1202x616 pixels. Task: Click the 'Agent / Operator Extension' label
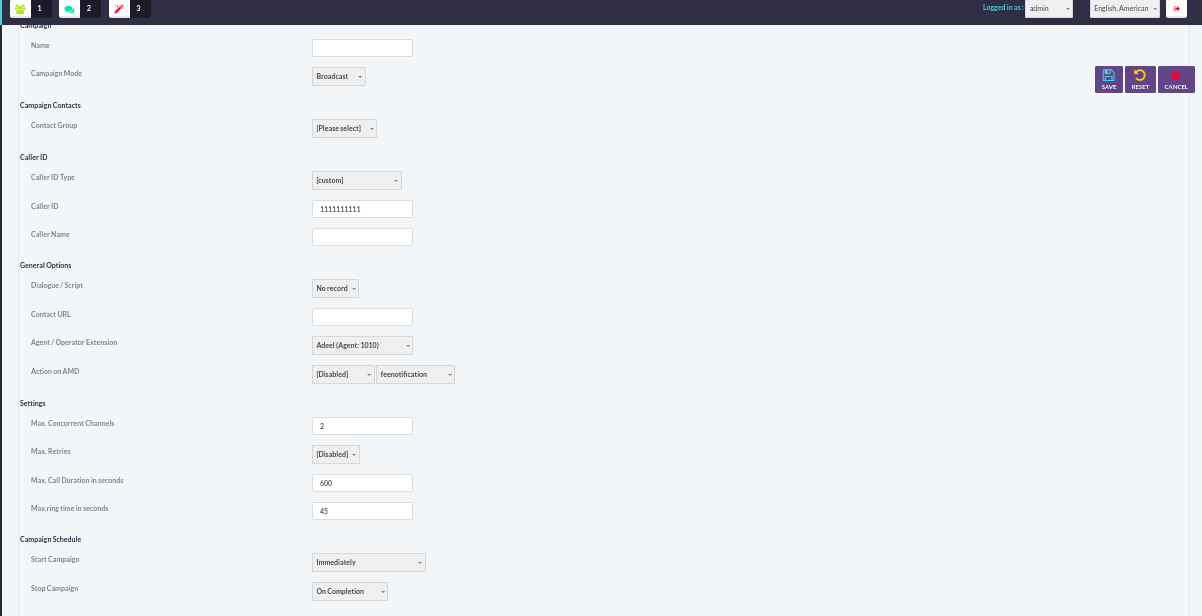pyautogui.click(x=74, y=342)
